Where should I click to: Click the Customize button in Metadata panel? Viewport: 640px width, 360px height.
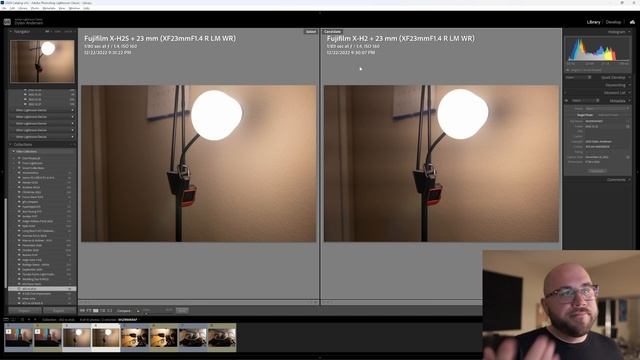pyautogui.click(x=597, y=171)
